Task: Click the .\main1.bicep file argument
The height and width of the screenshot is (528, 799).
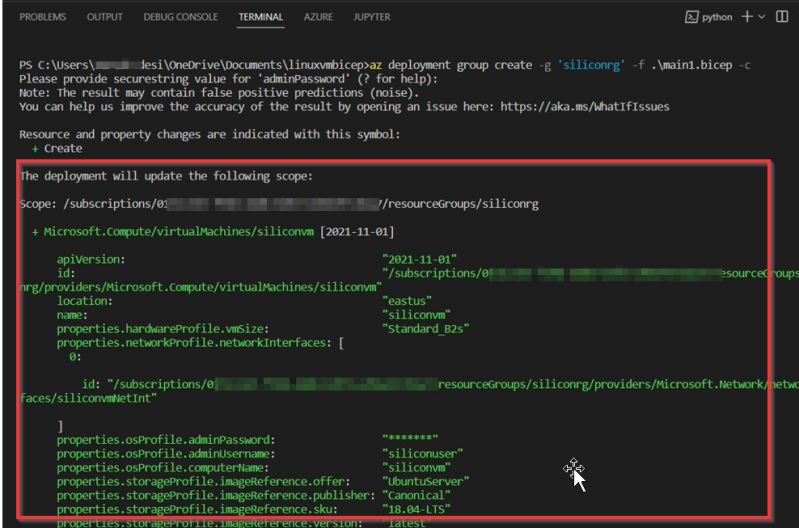Action: click(691, 65)
